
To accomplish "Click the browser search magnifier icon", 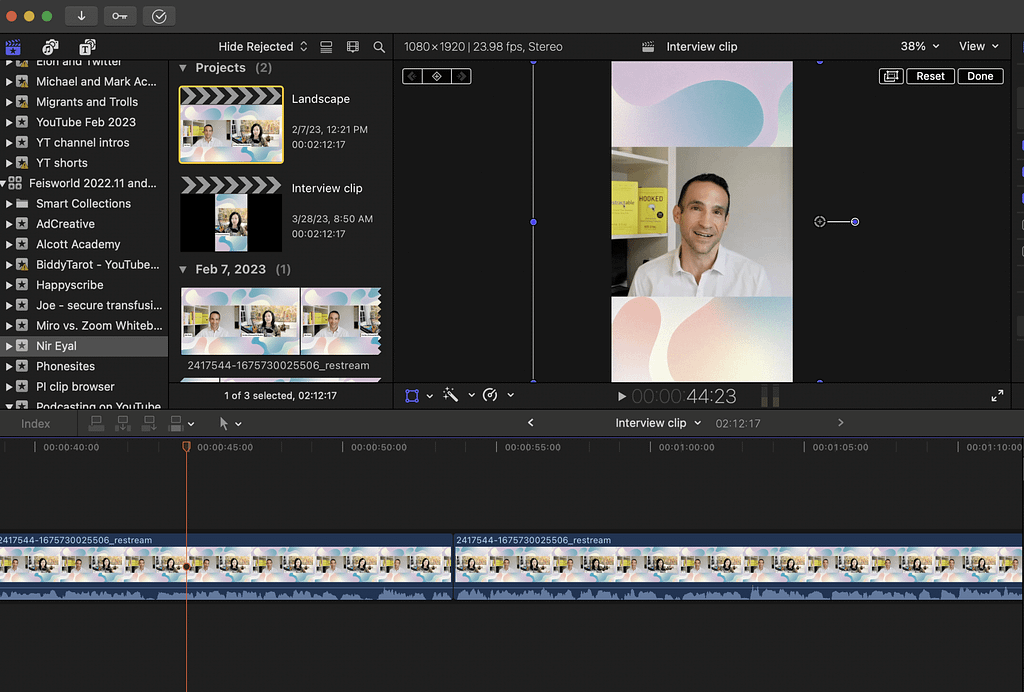I will [x=379, y=47].
